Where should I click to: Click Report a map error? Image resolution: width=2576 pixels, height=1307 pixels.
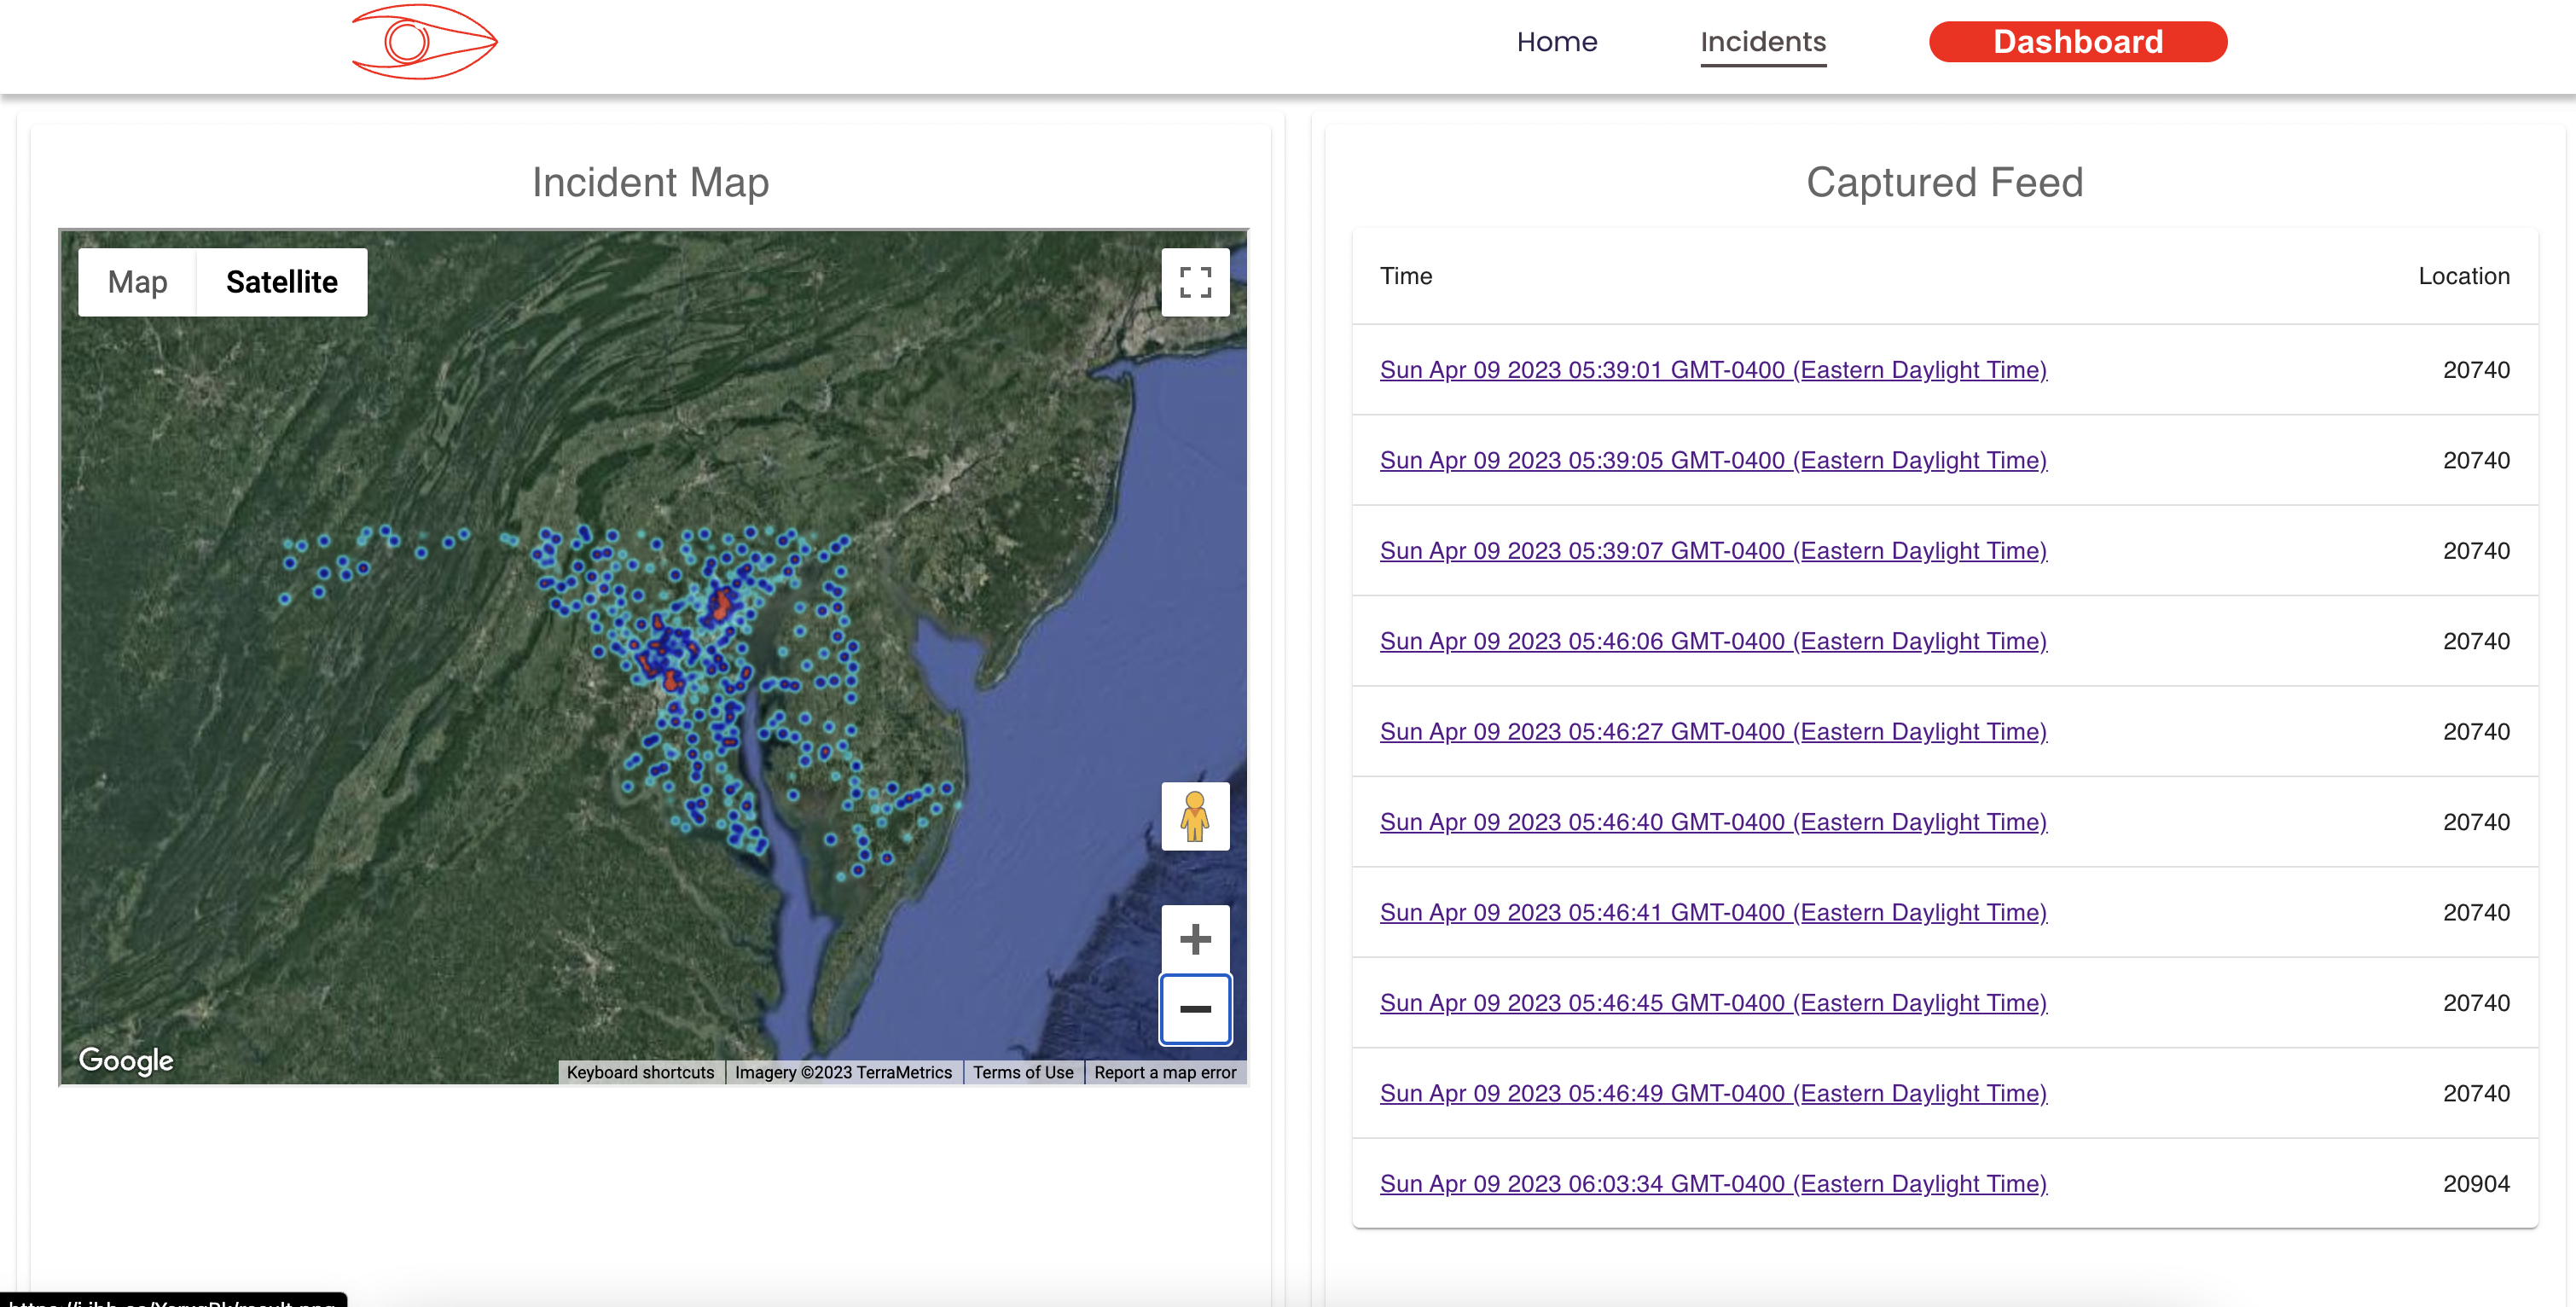click(1165, 1072)
